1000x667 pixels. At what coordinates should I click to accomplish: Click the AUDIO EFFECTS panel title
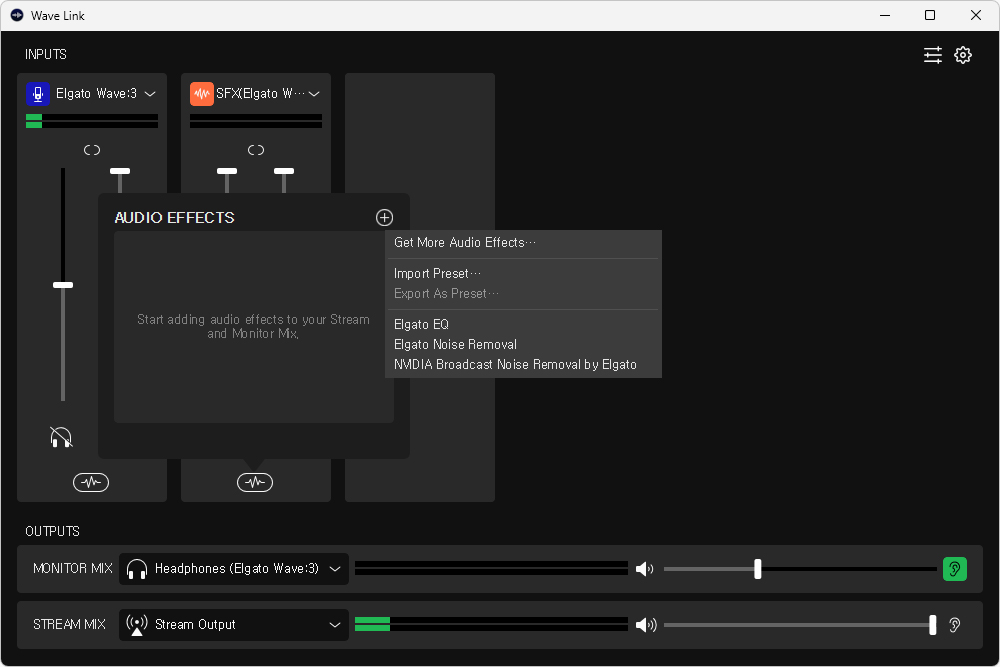(x=174, y=217)
